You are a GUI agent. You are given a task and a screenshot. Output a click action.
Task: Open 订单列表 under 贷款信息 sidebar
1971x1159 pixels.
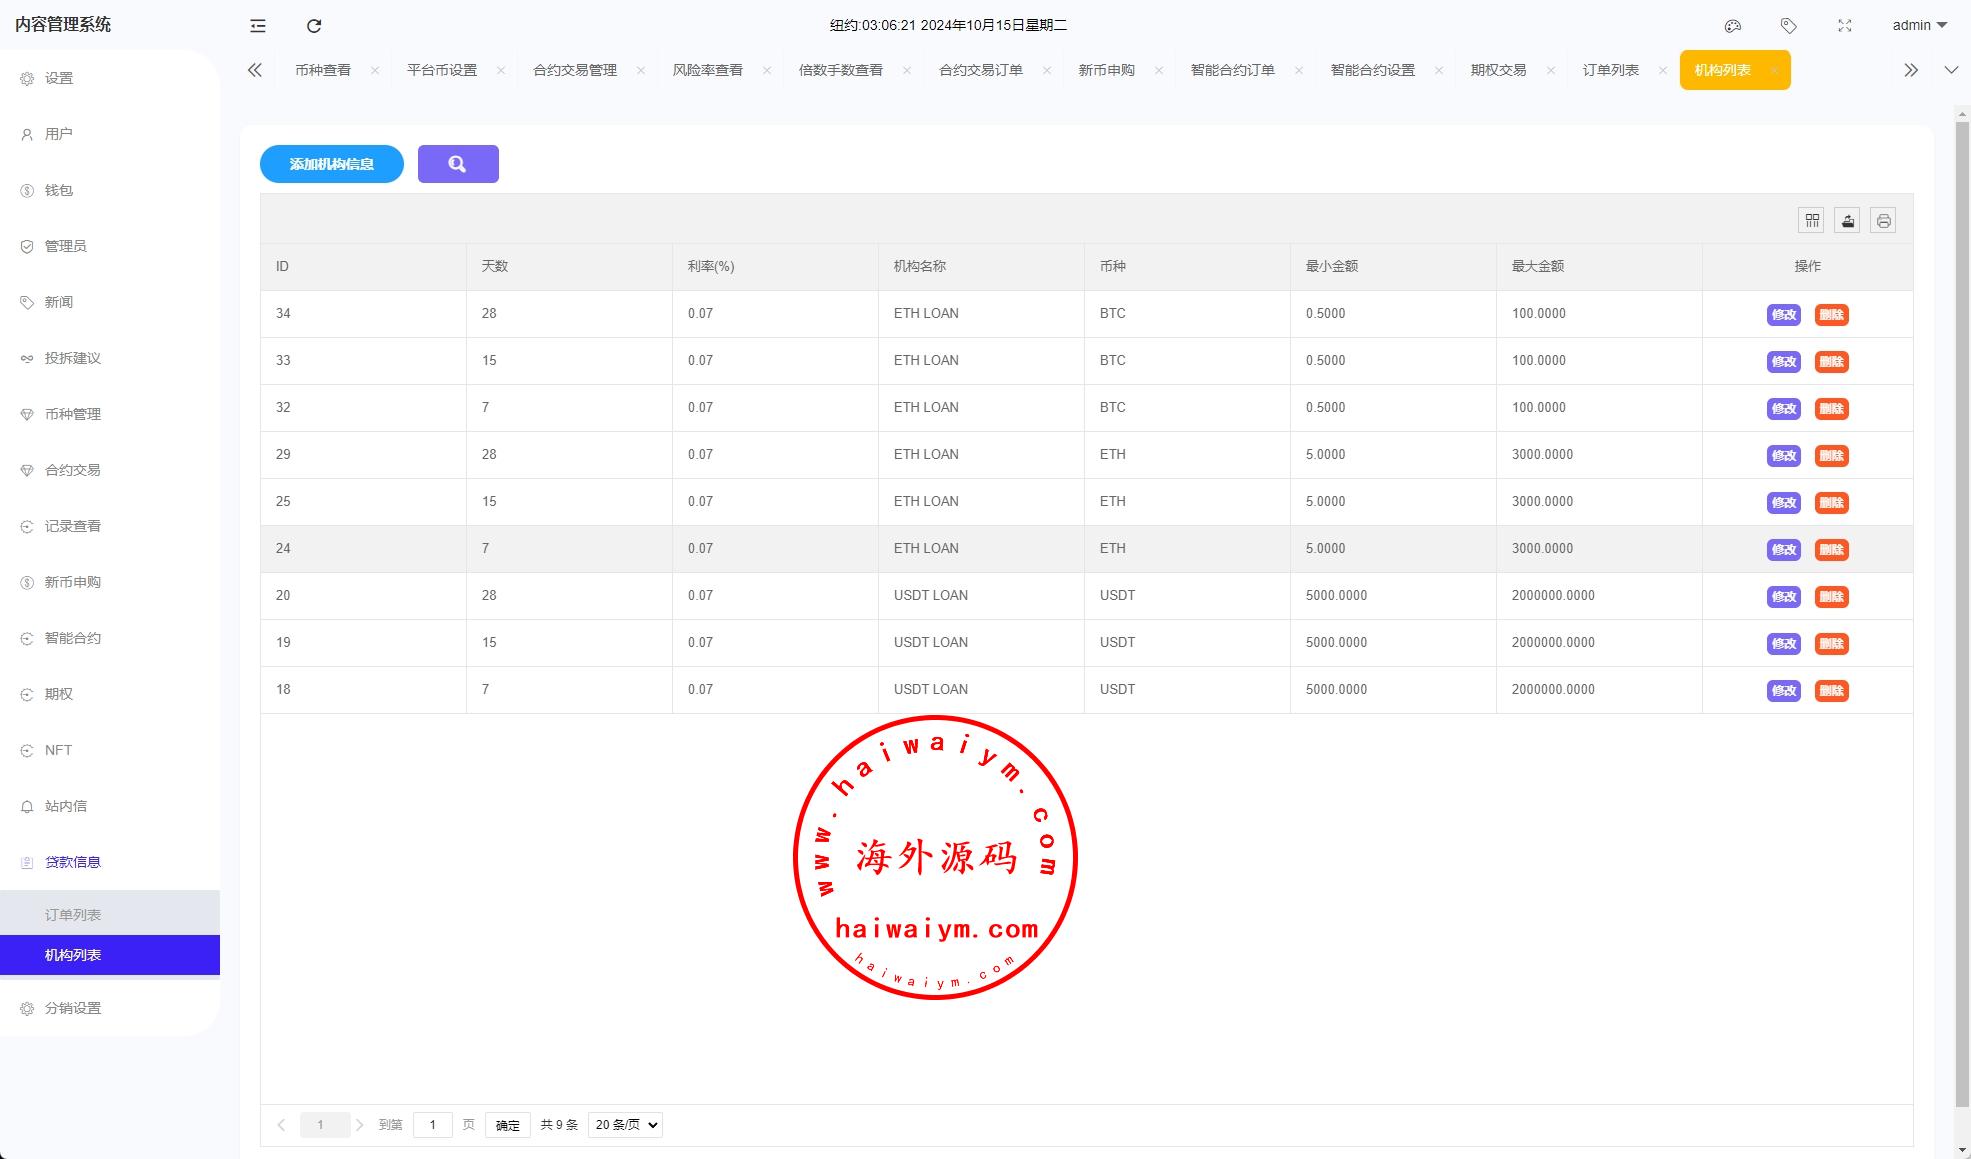coord(73,915)
